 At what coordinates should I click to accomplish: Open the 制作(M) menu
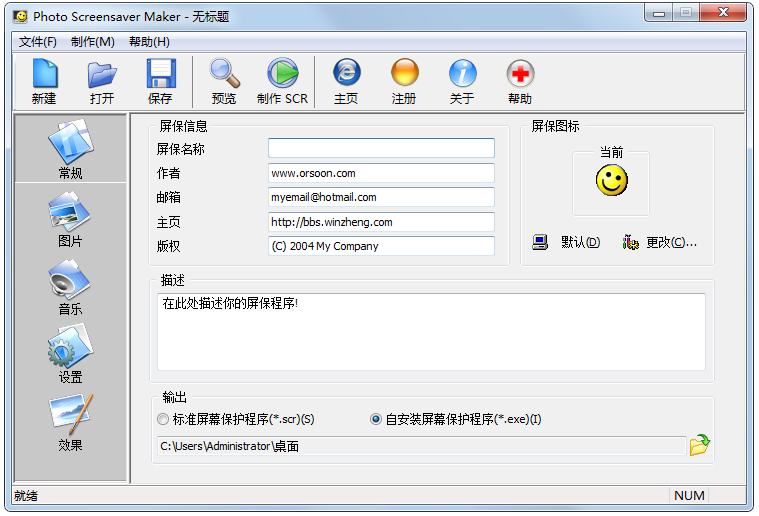tap(93, 42)
